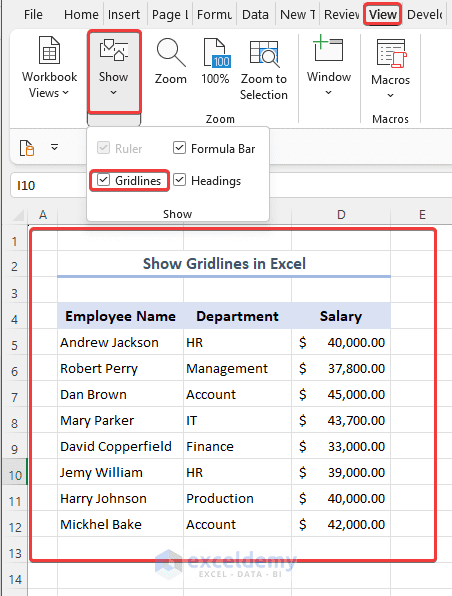
Task: Select the Mickhel Bake cell
Action: coord(121,524)
